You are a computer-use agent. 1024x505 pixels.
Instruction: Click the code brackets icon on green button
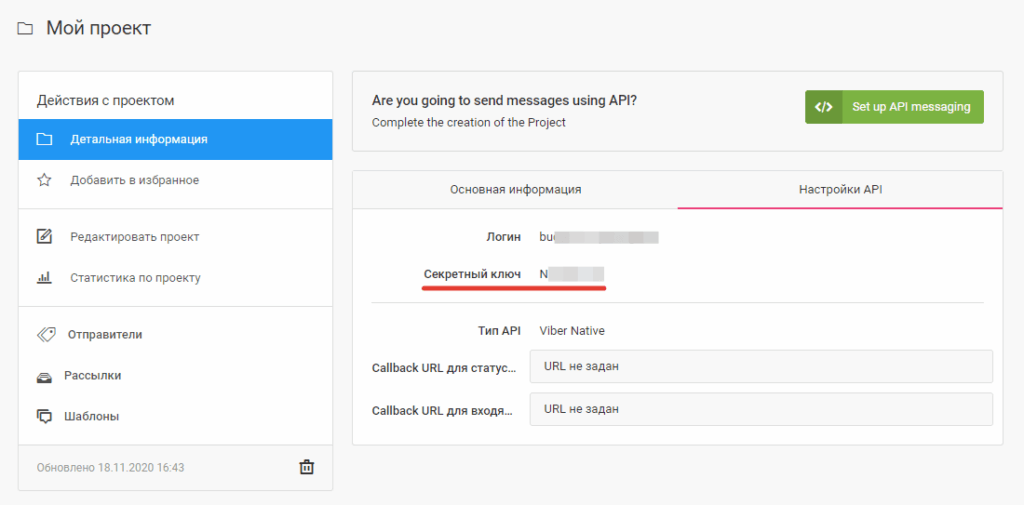[x=823, y=107]
